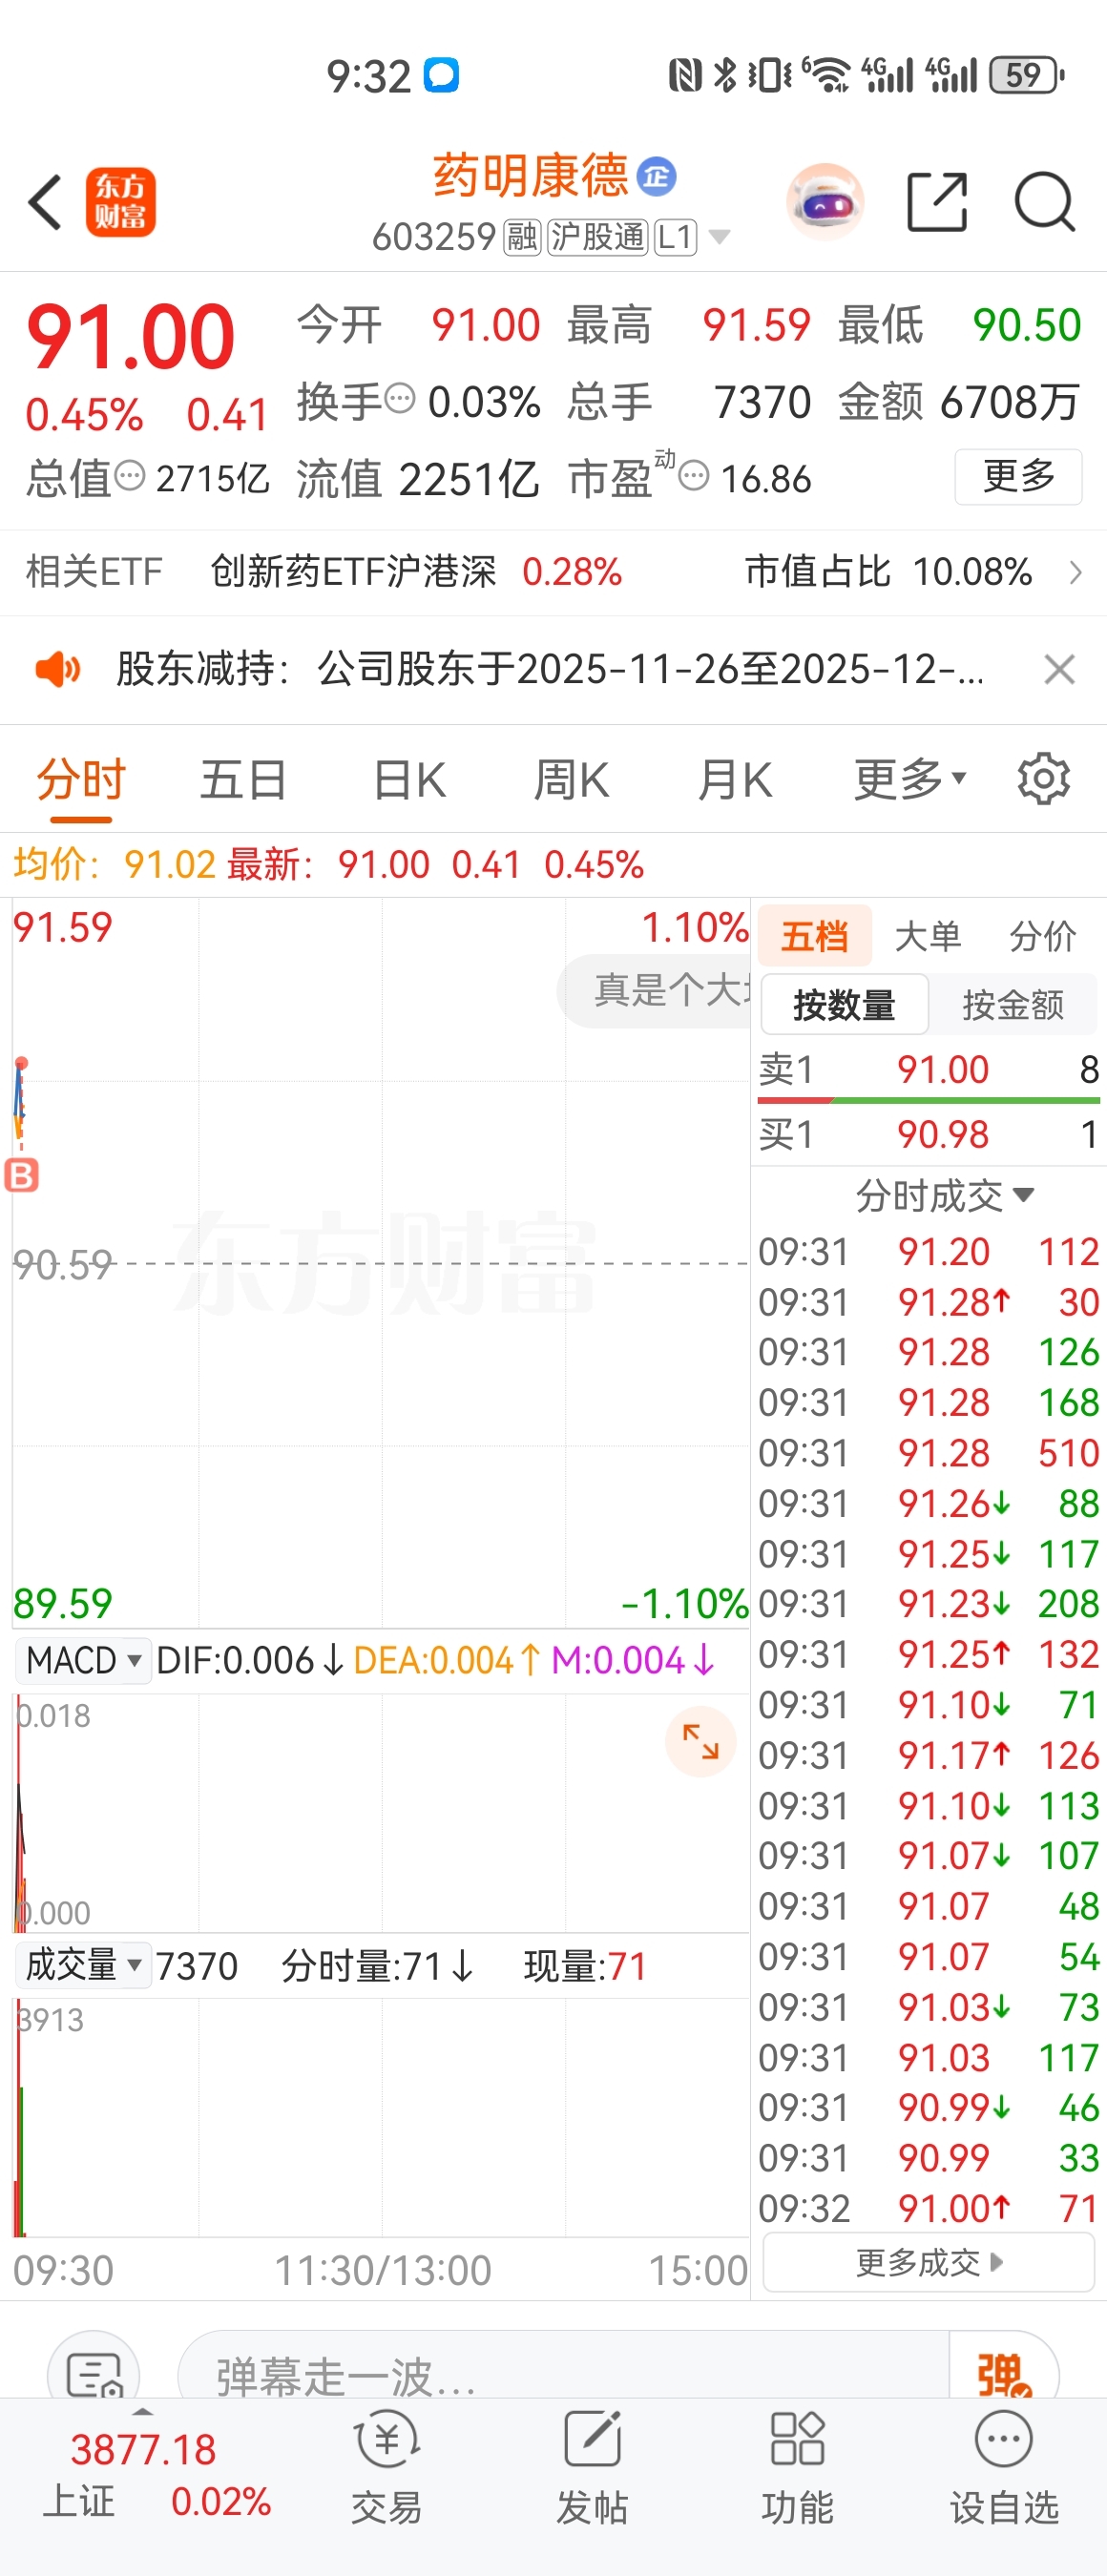Viewport: 1107px width, 2576px height.
Task: Tap the NFC icon in status bar
Action: 685,75
